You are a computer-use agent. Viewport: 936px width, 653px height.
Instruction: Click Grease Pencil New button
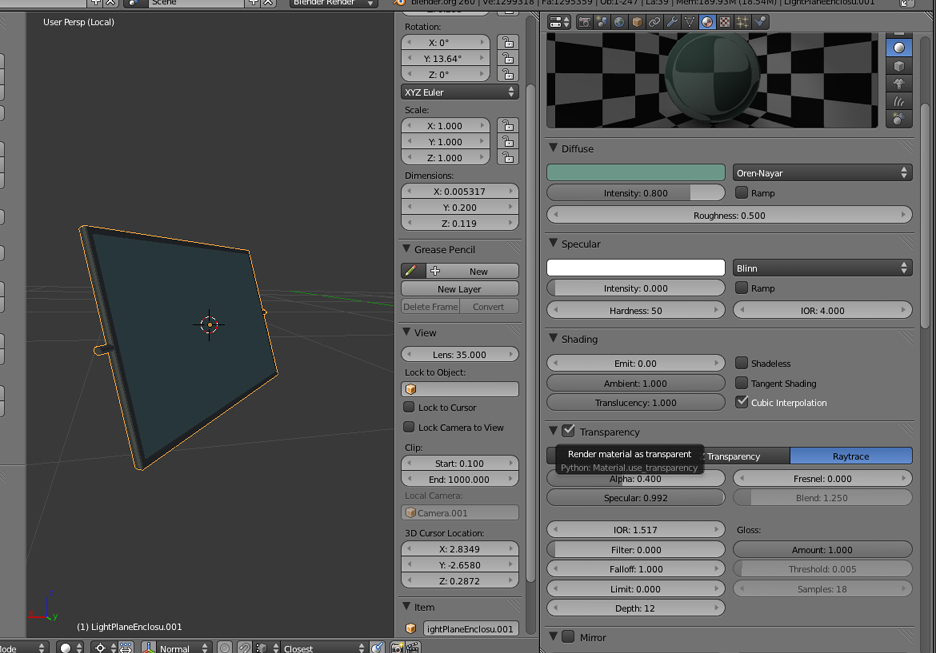[x=472, y=271]
